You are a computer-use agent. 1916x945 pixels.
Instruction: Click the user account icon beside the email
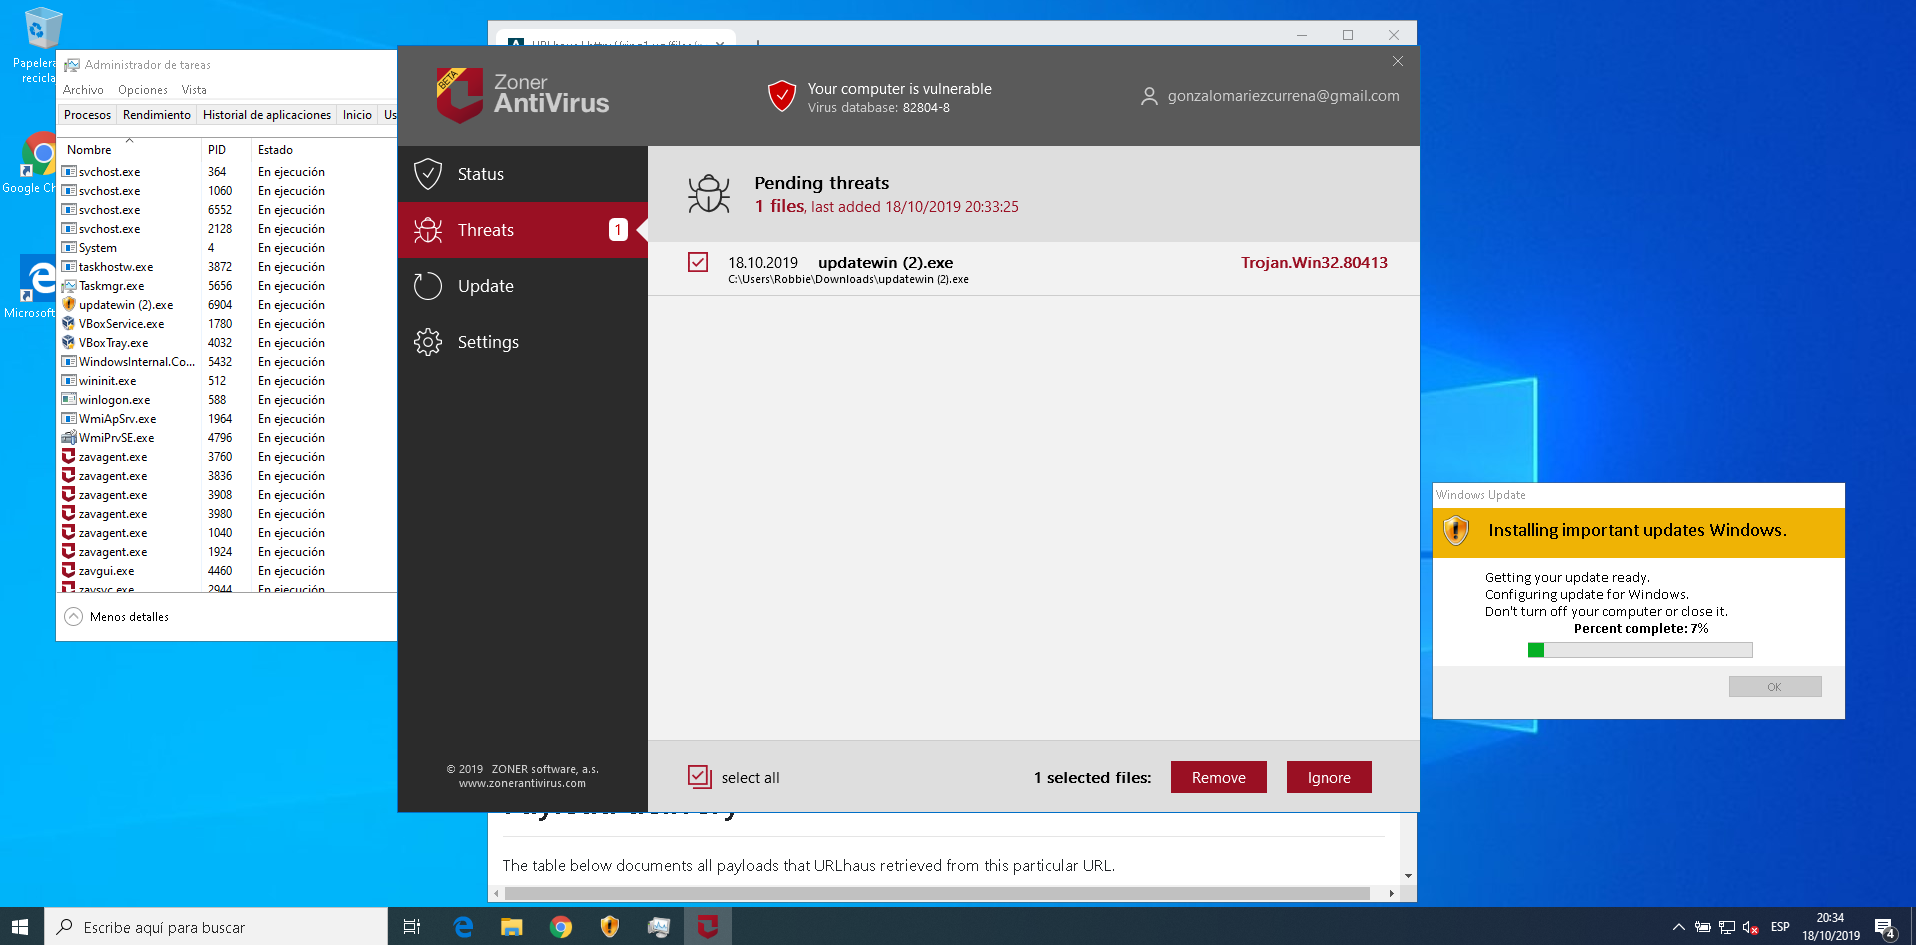click(x=1149, y=96)
